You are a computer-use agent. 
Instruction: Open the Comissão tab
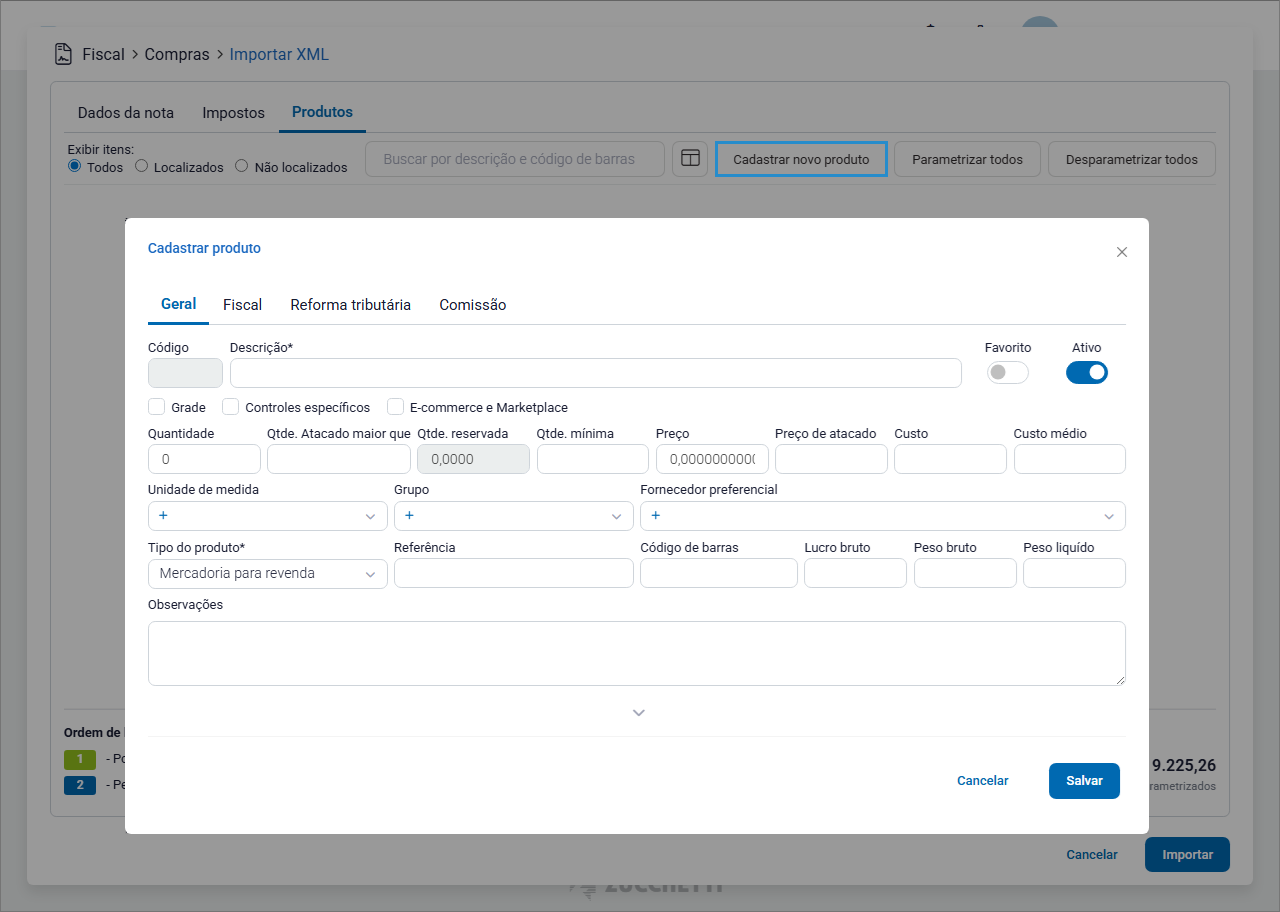[x=473, y=305]
